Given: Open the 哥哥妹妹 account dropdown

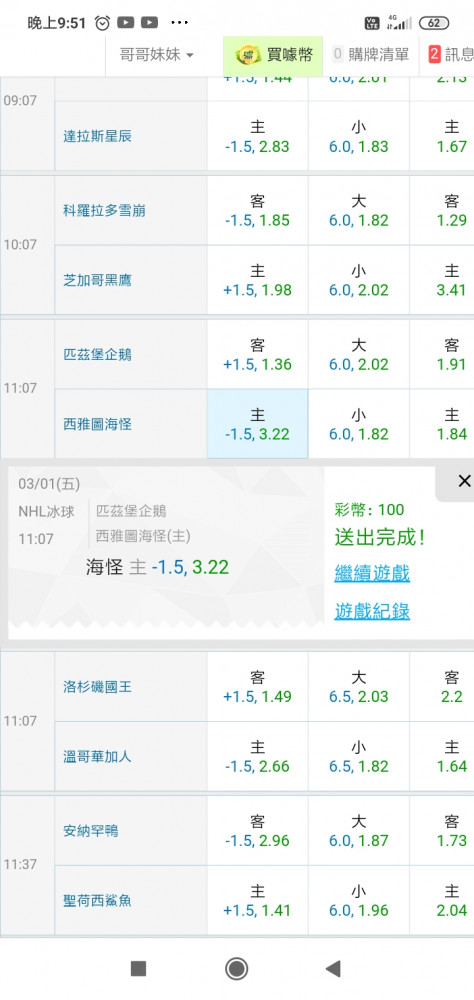Looking at the screenshot, I should [x=156, y=55].
